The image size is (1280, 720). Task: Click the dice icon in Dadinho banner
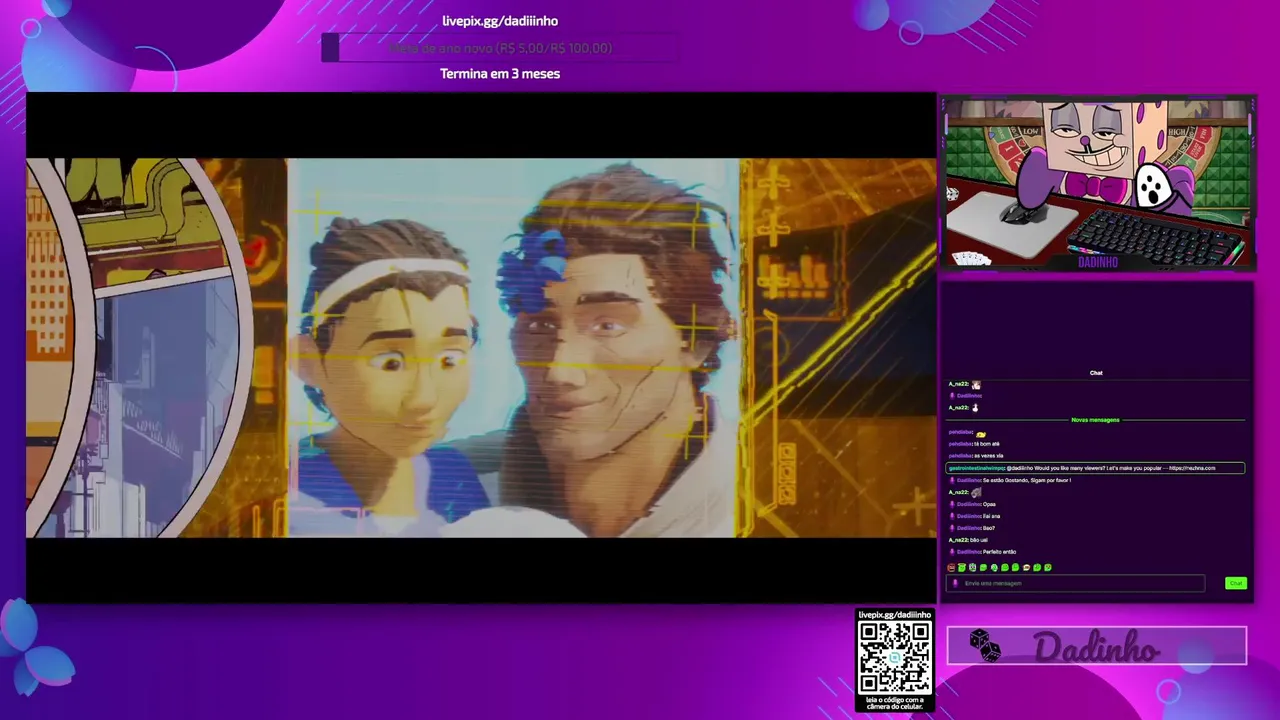coord(984,647)
